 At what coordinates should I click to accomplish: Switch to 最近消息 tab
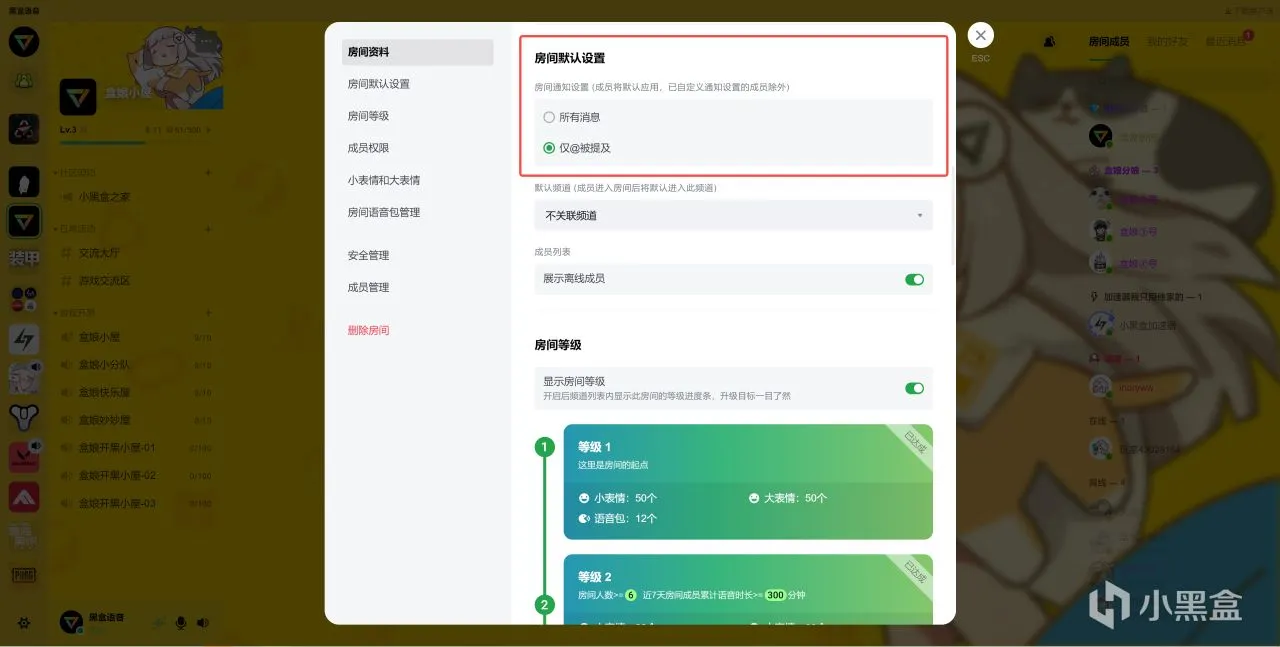coord(1225,42)
